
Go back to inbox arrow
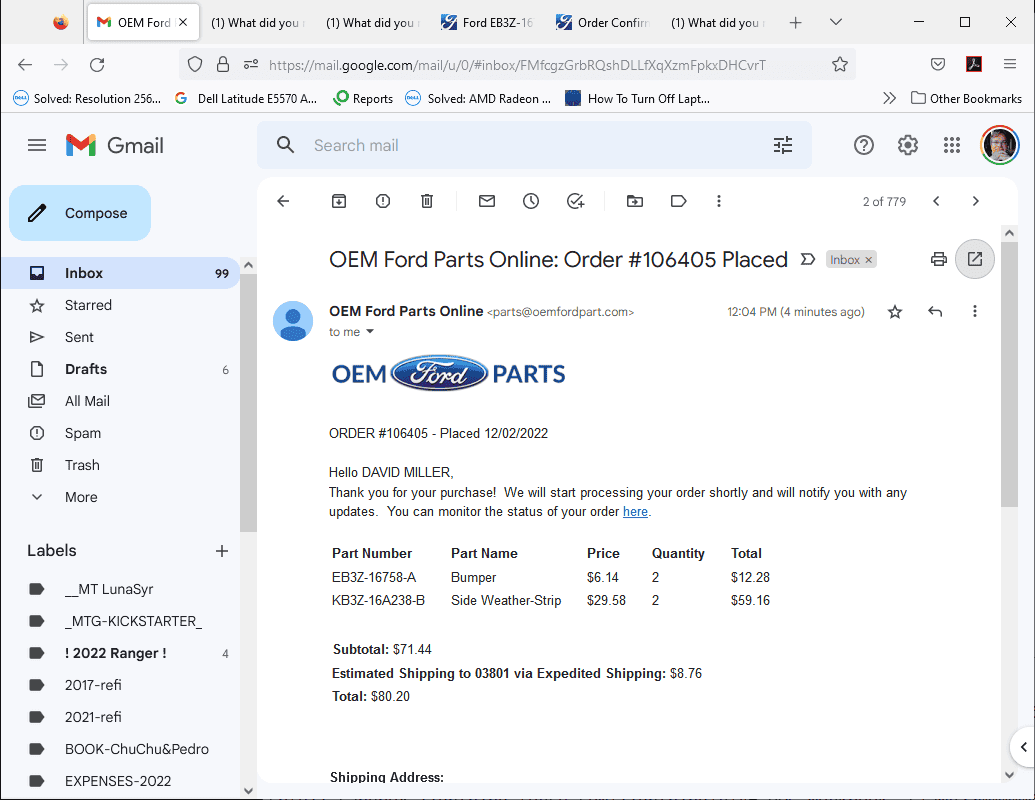click(x=283, y=201)
